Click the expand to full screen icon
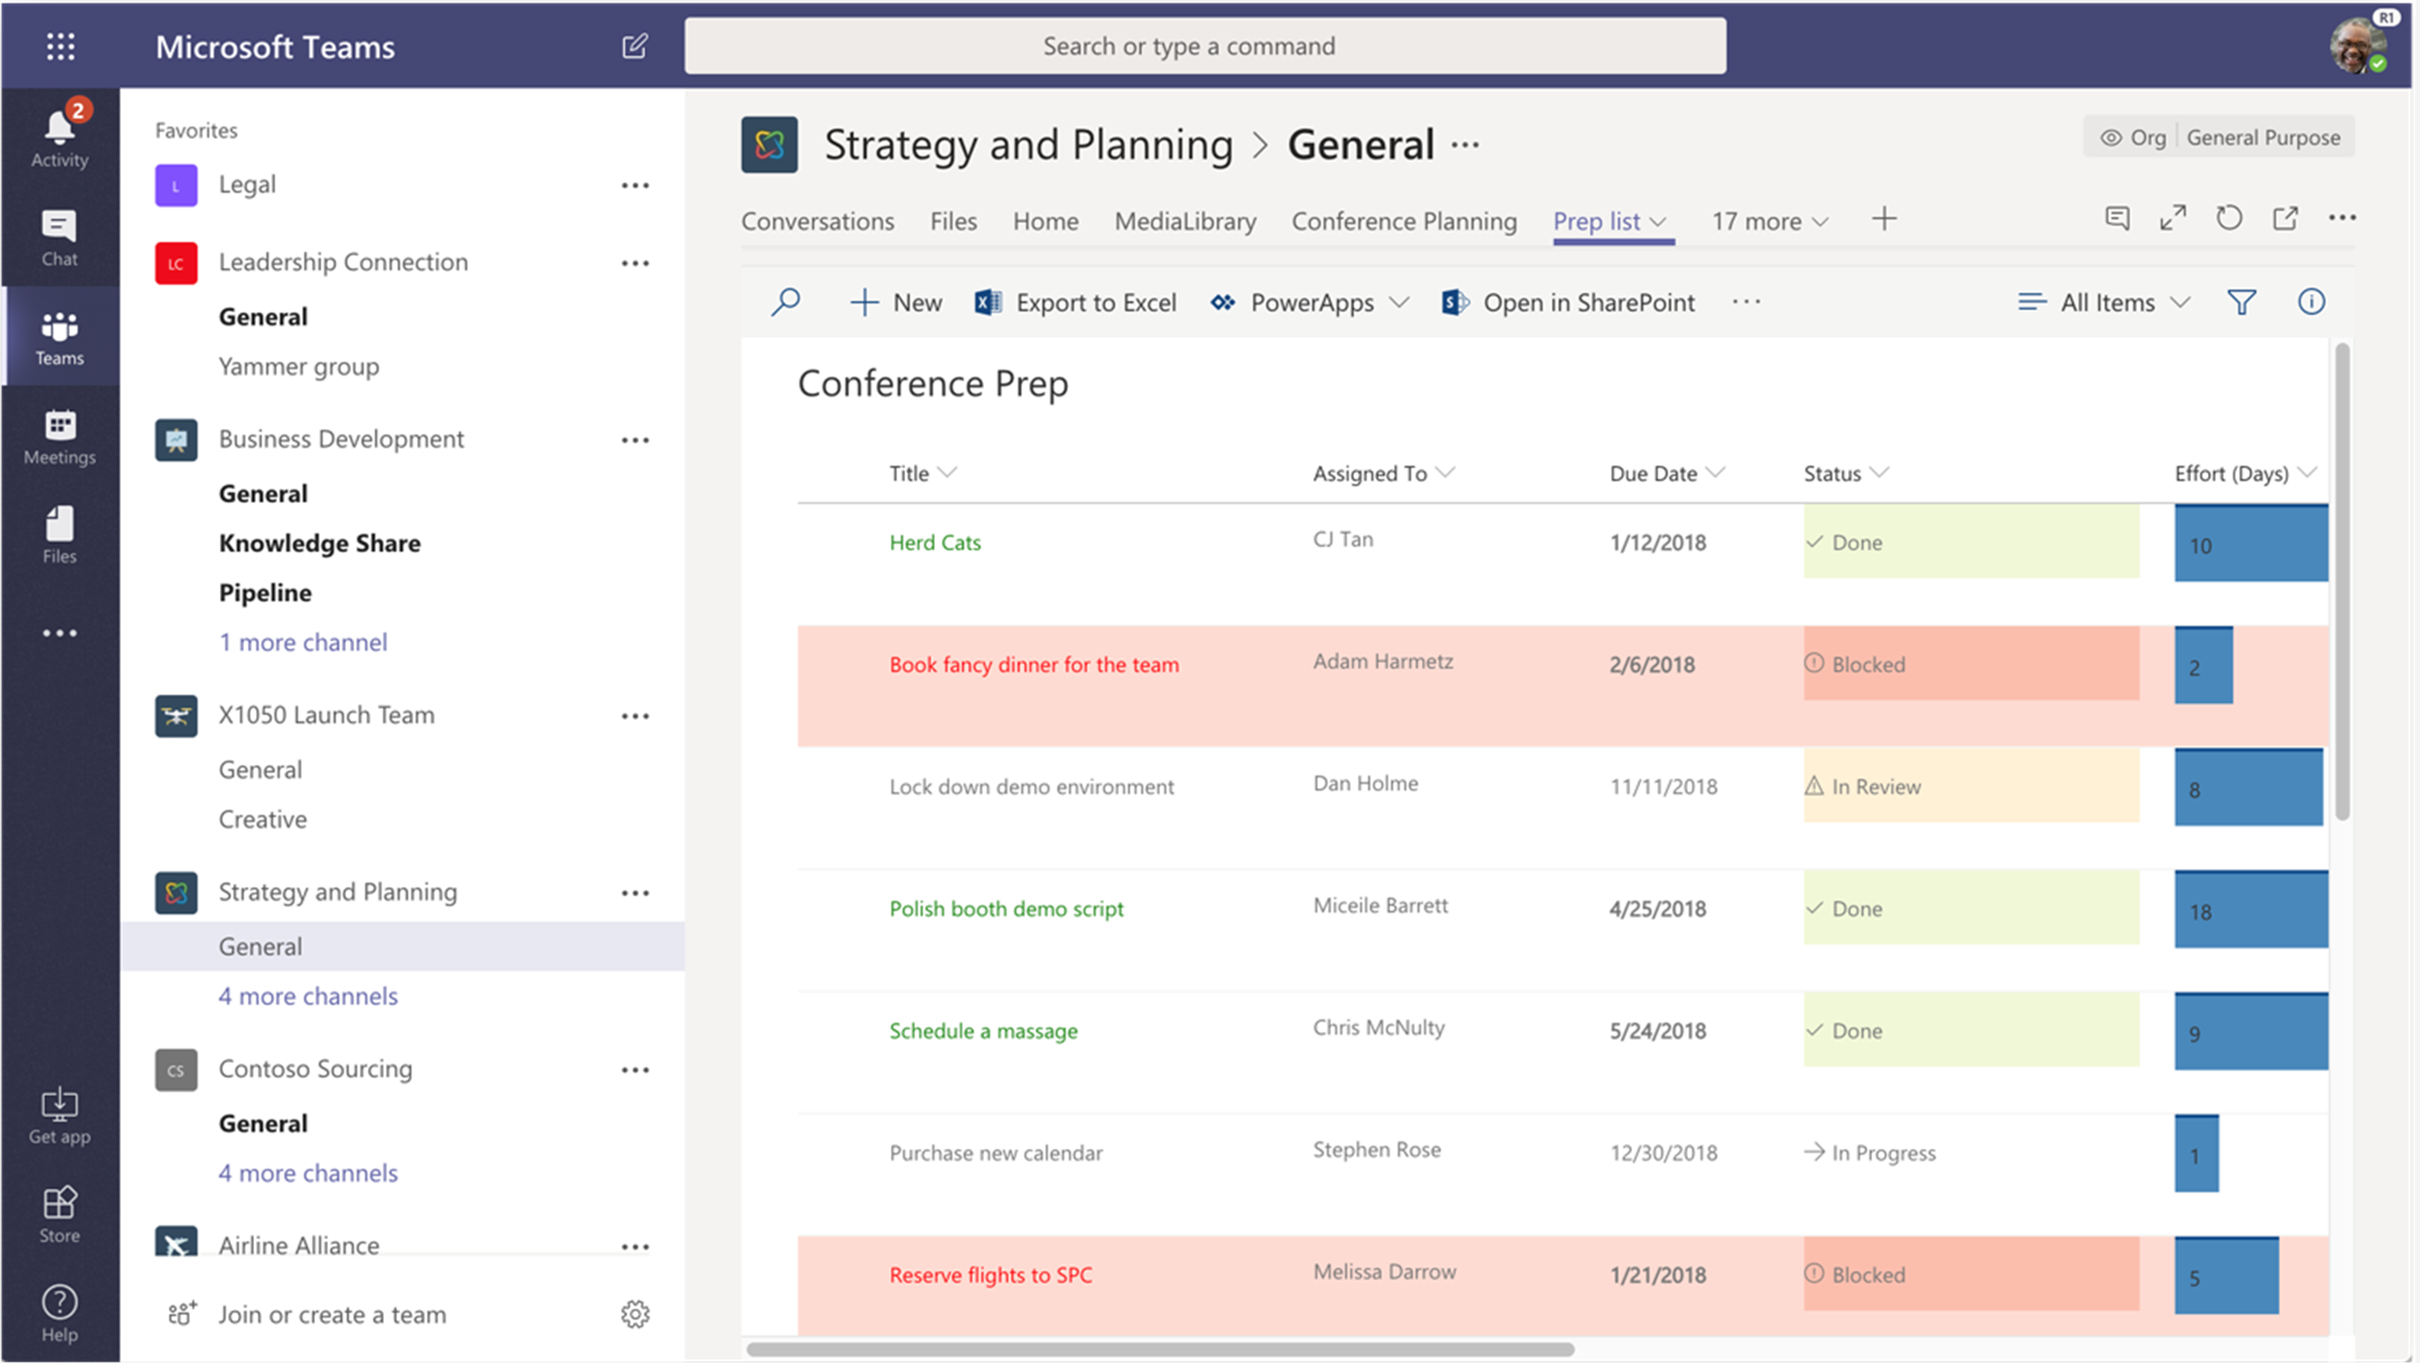Image resolution: width=2420 pixels, height=1363 pixels. coord(2172,219)
